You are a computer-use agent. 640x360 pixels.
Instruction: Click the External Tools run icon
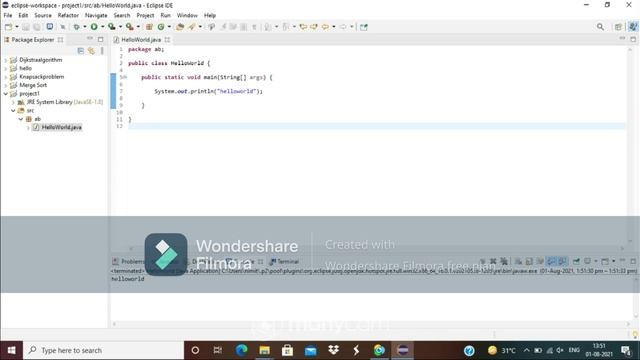click(x=129, y=27)
